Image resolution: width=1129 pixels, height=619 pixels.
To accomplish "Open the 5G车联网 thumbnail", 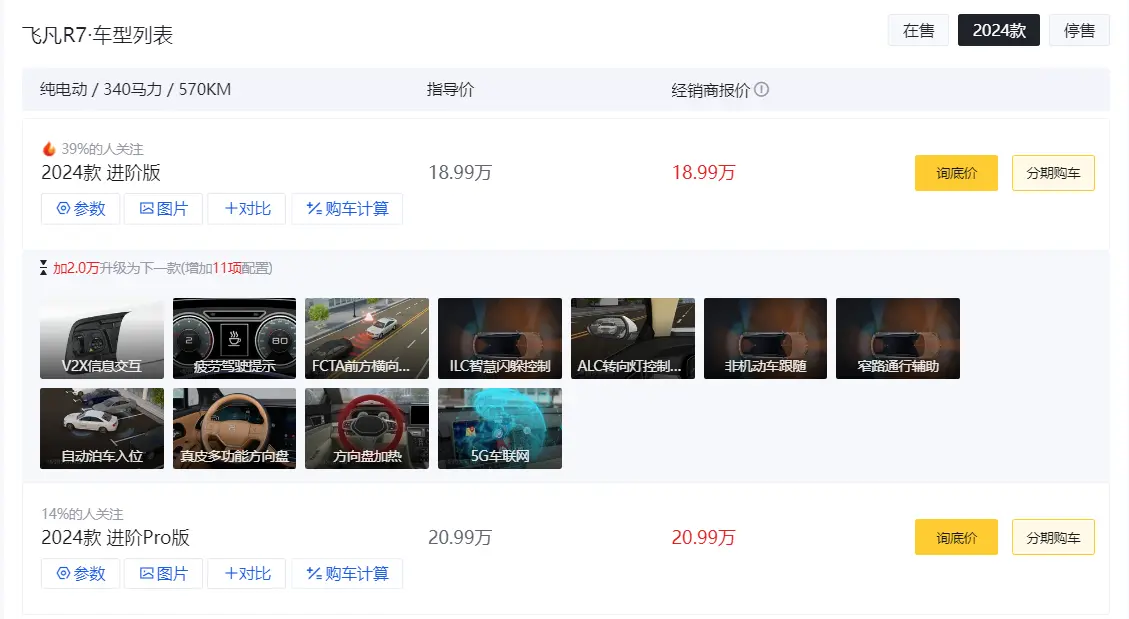I will click(500, 428).
